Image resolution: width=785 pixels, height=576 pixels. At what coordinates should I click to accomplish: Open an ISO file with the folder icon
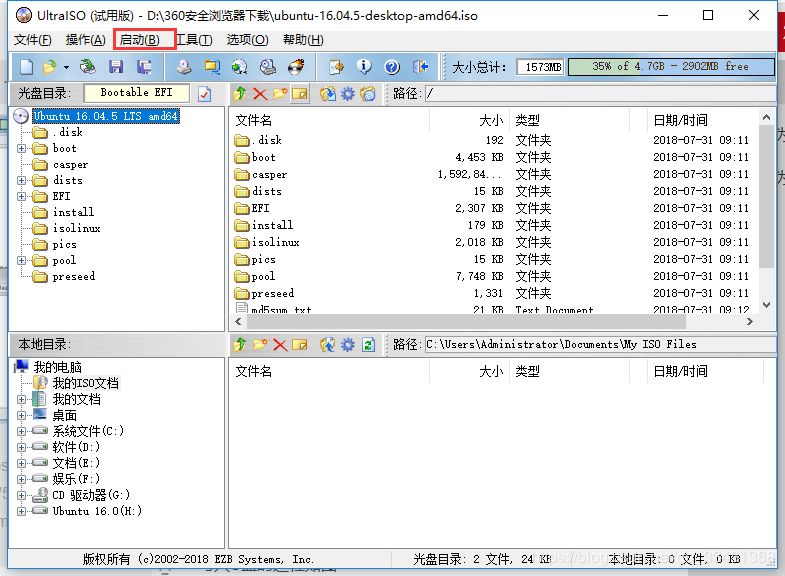50,67
